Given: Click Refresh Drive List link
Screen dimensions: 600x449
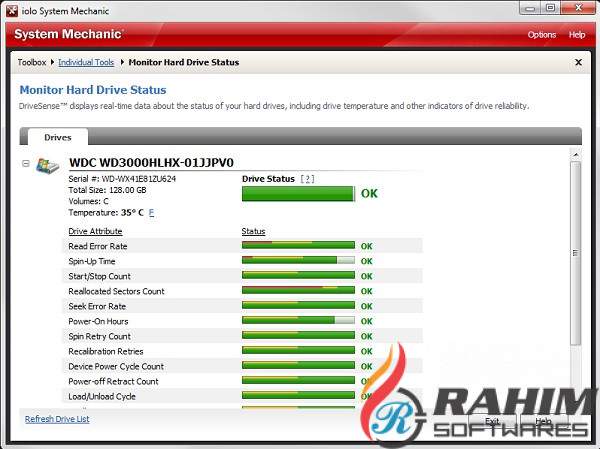Looking at the screenshot, I should (x=57, y=419).
